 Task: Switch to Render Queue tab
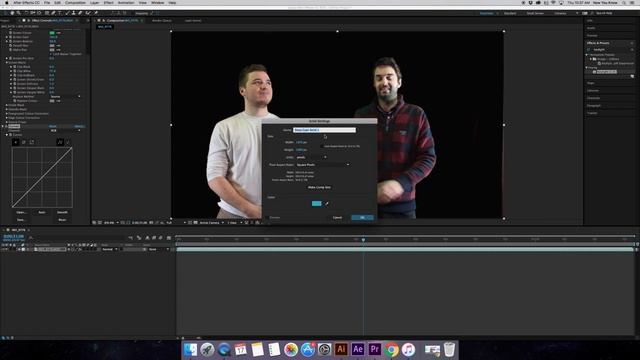click(x=162, y=20)
